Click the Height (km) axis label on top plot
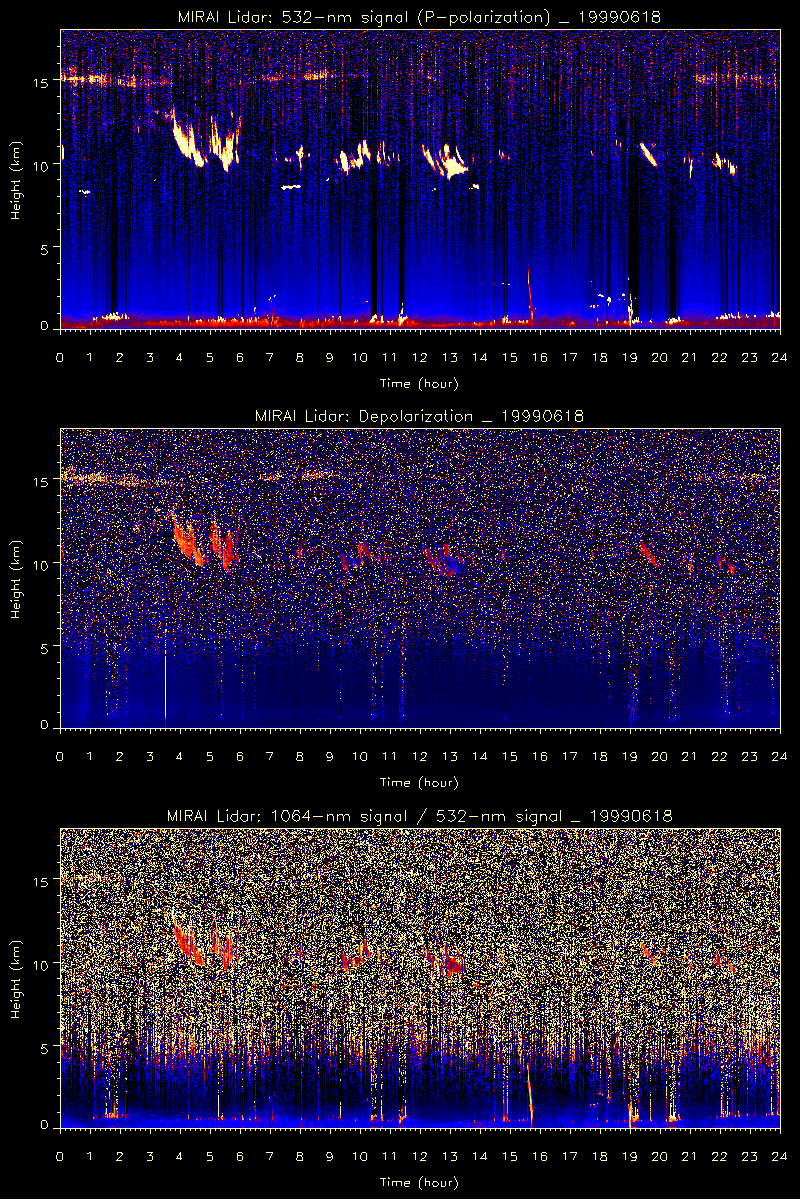Viewport: 800px width, 1200px height. [16, 179]
